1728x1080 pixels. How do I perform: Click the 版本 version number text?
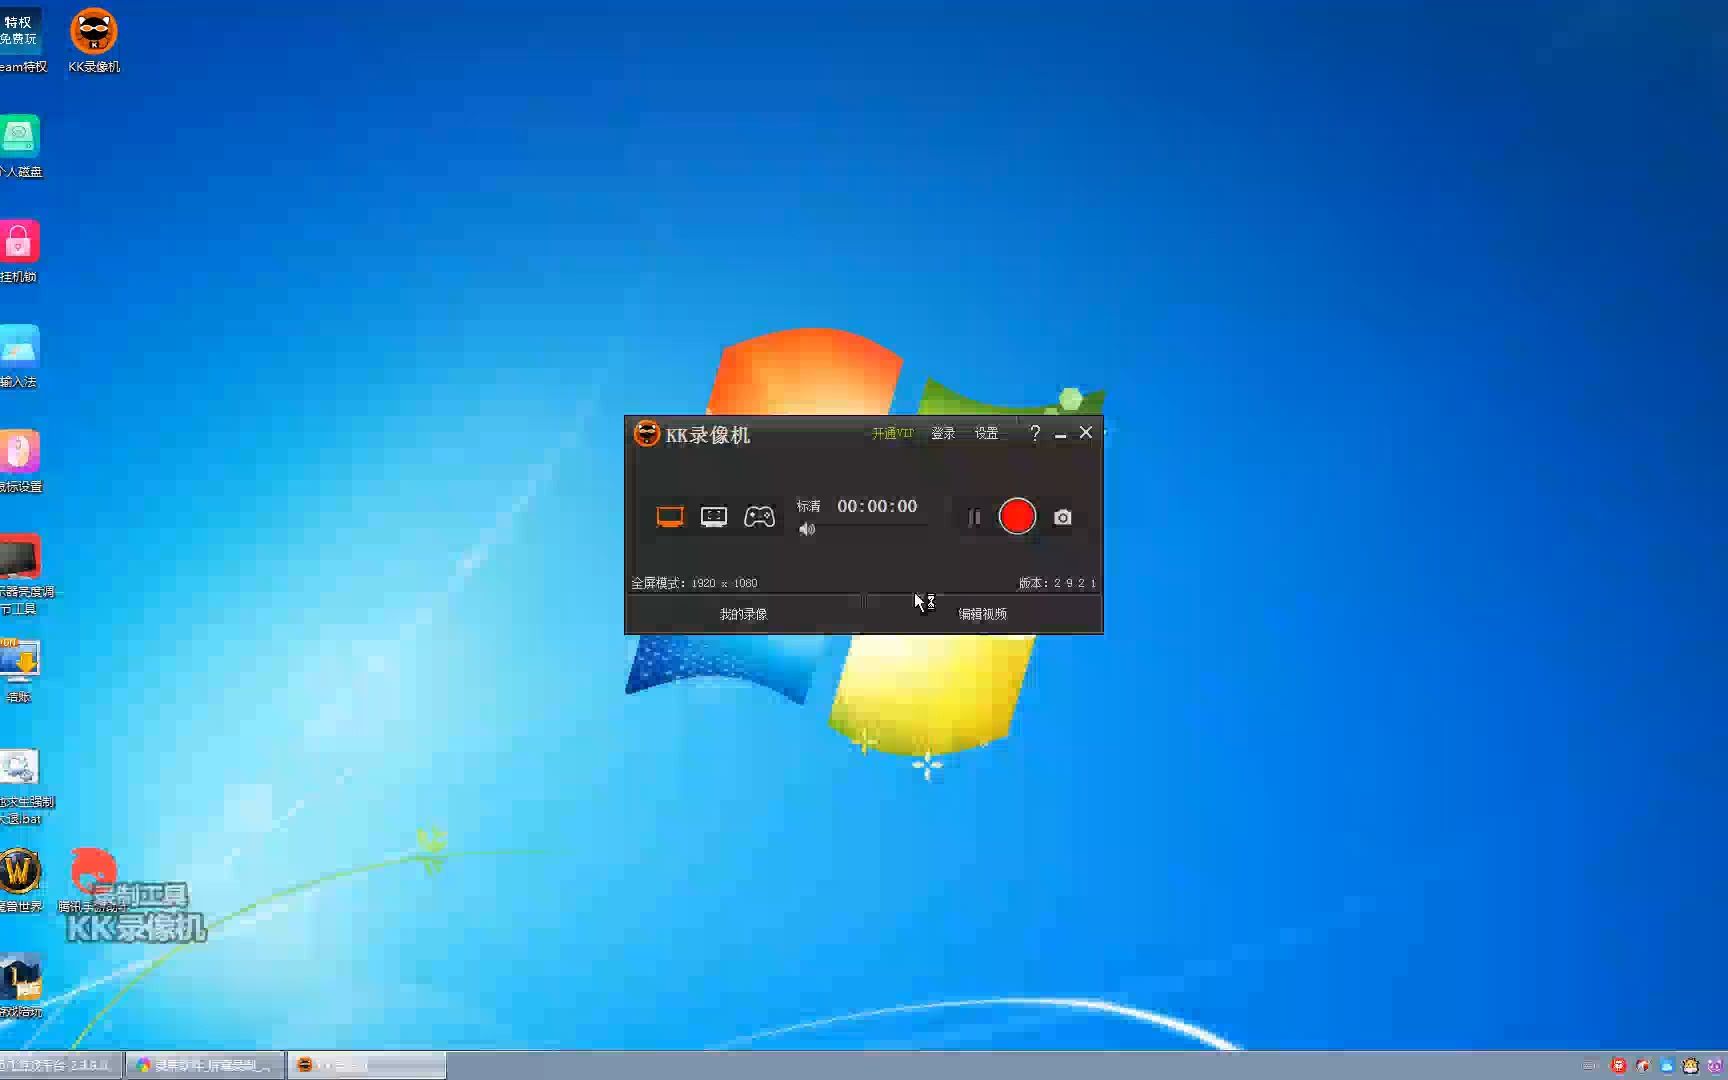coord(1057,583)
